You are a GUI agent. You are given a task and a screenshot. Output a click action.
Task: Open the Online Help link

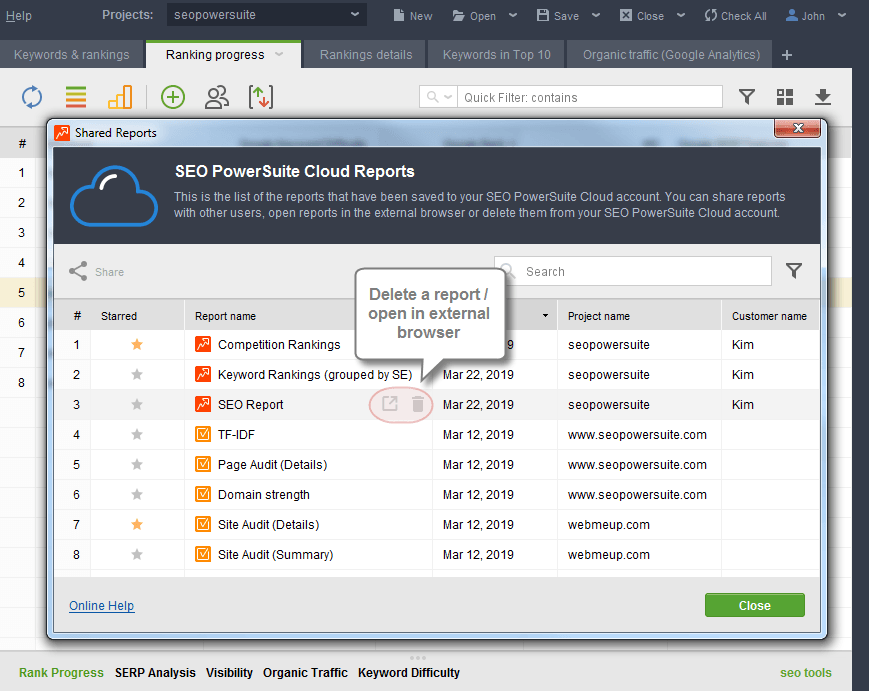click(101, 606)
